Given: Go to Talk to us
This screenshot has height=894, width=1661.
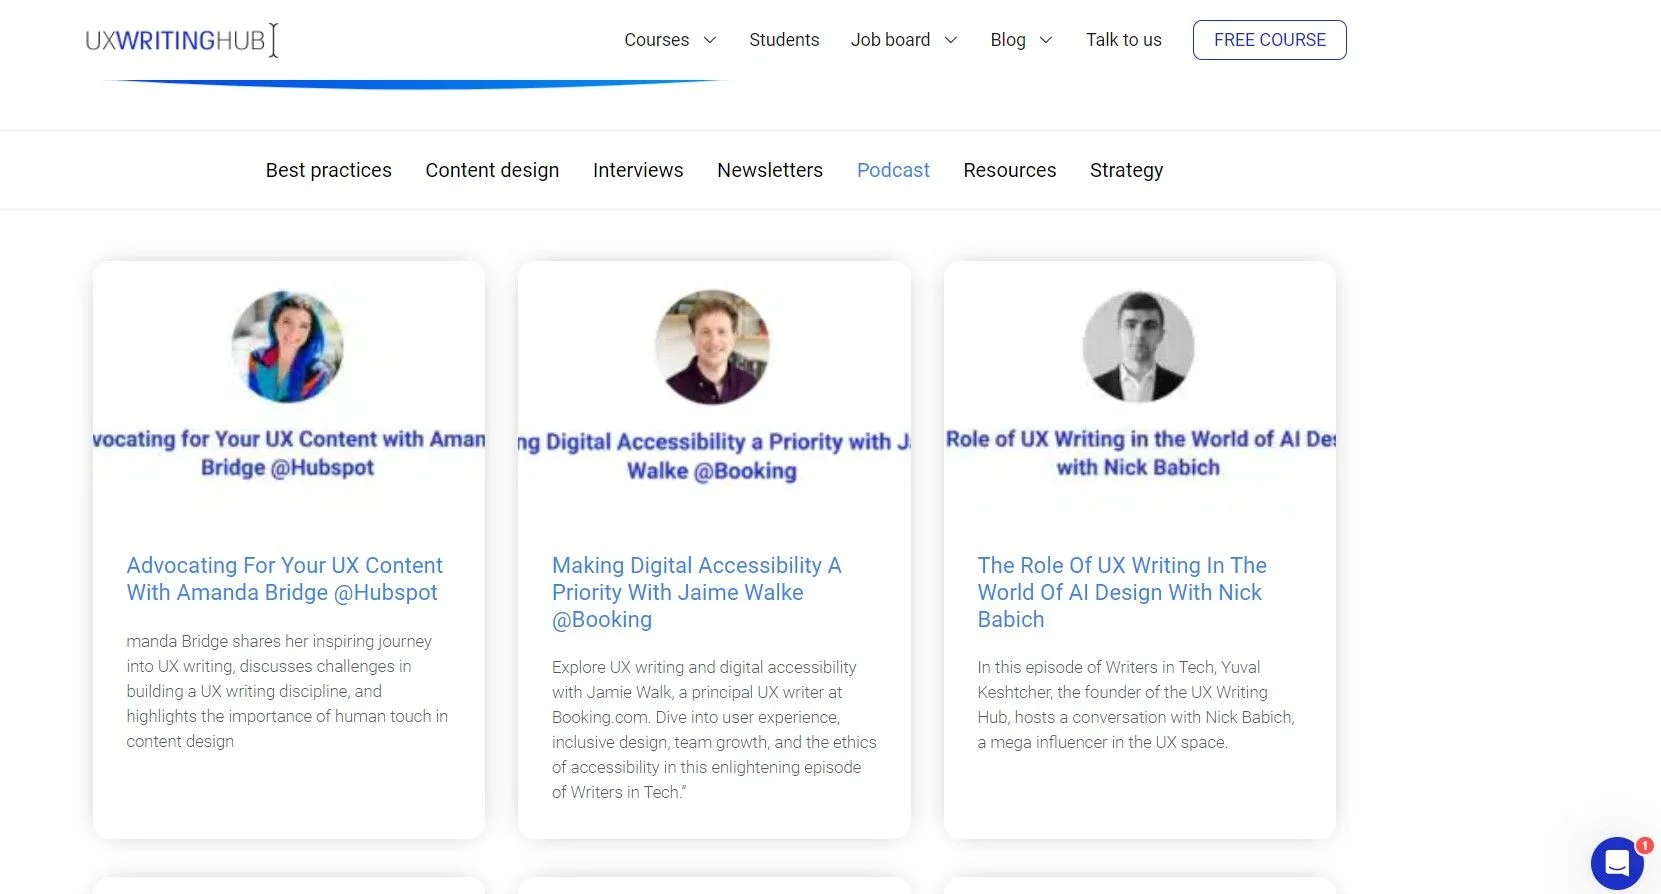Looking at the screenshot, I should click(x=1123, y=40).
